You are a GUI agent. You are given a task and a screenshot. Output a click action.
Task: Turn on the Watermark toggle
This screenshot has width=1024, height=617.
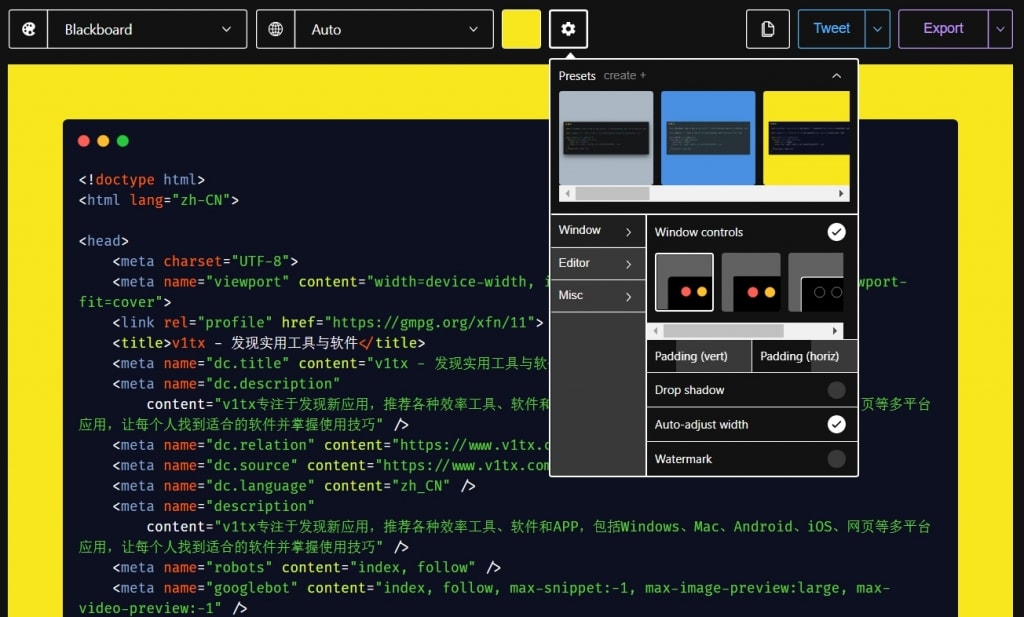836,459
